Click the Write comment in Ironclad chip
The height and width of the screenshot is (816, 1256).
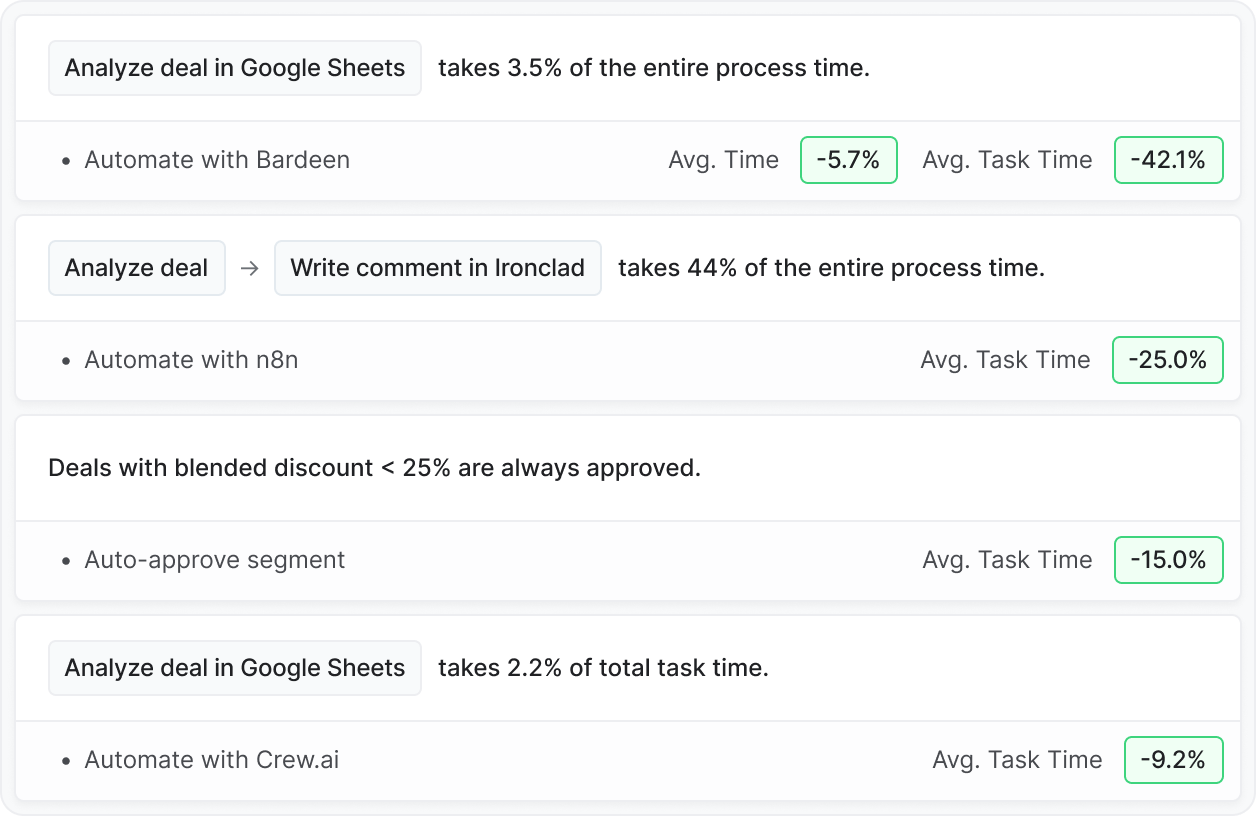click(437, 268)
